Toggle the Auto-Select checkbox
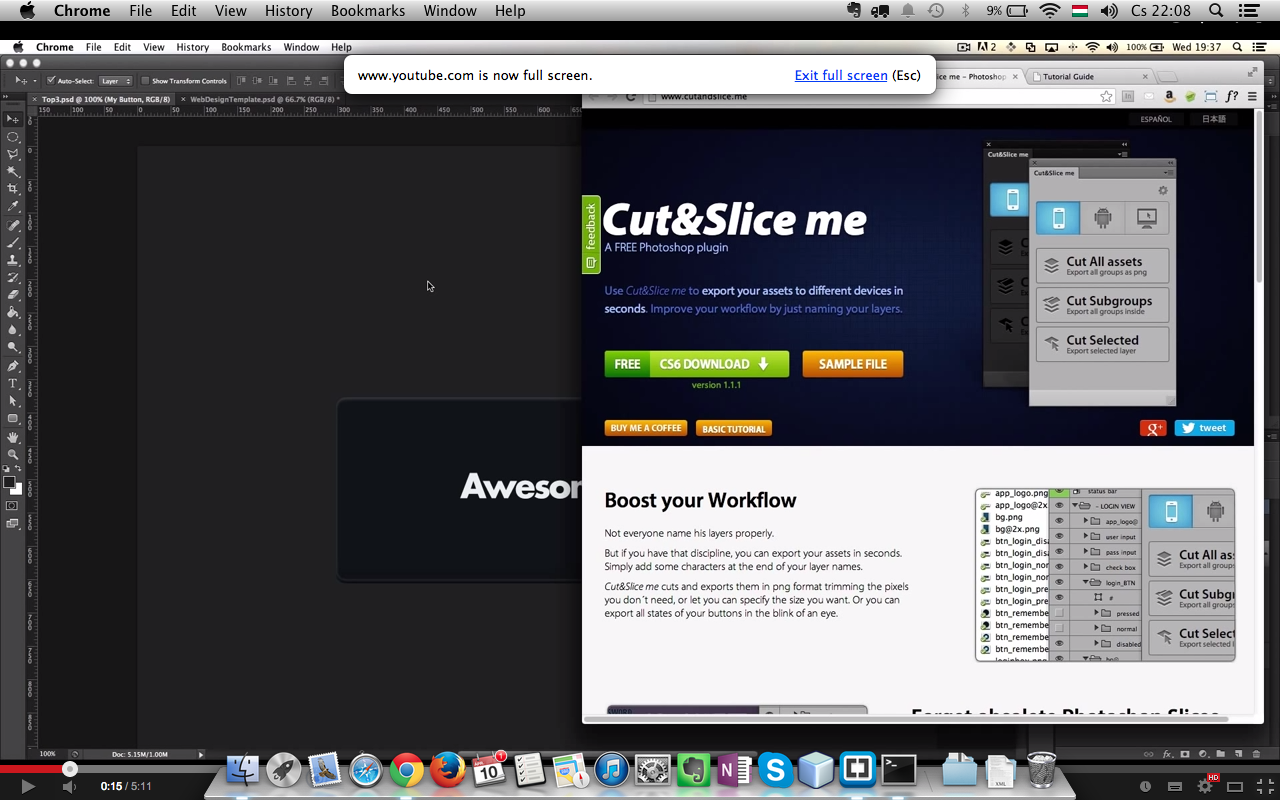This screenshot has width=1280, height=800. click(51, 81)
